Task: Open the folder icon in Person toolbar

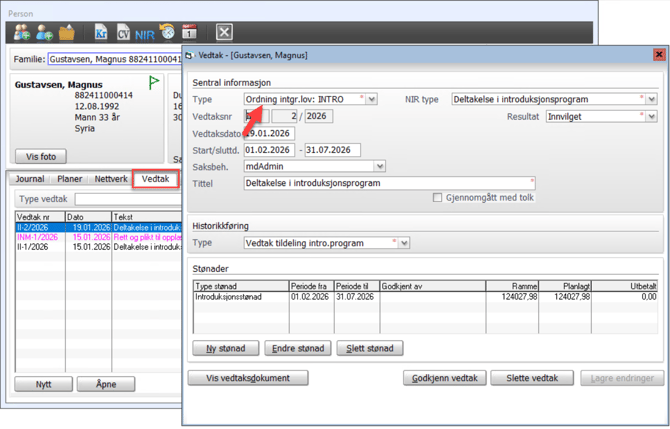Action: (x=67, y=33)
